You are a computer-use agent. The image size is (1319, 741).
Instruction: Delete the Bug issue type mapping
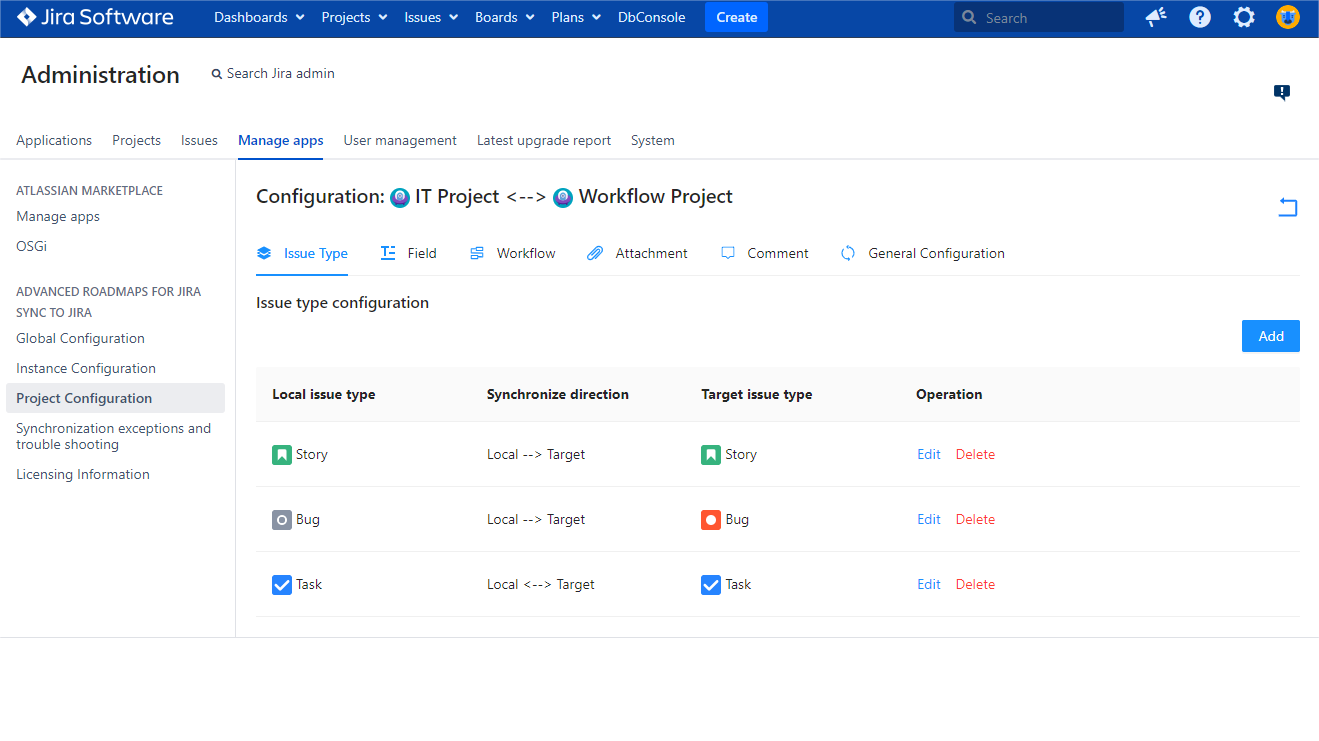(x=975, y=519)
